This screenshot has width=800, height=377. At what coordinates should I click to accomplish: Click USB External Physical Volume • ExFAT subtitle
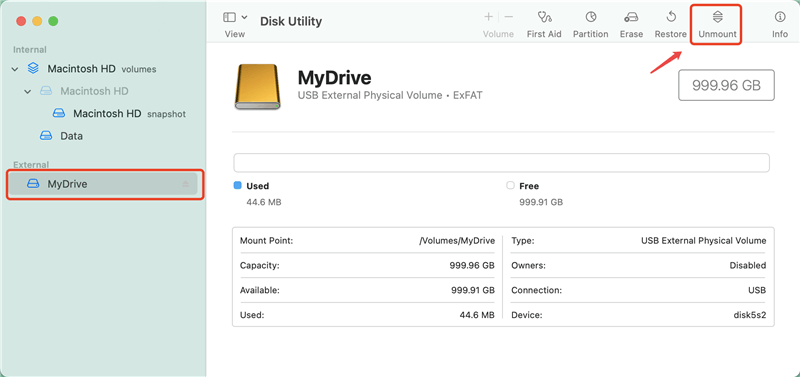point(390,95)
